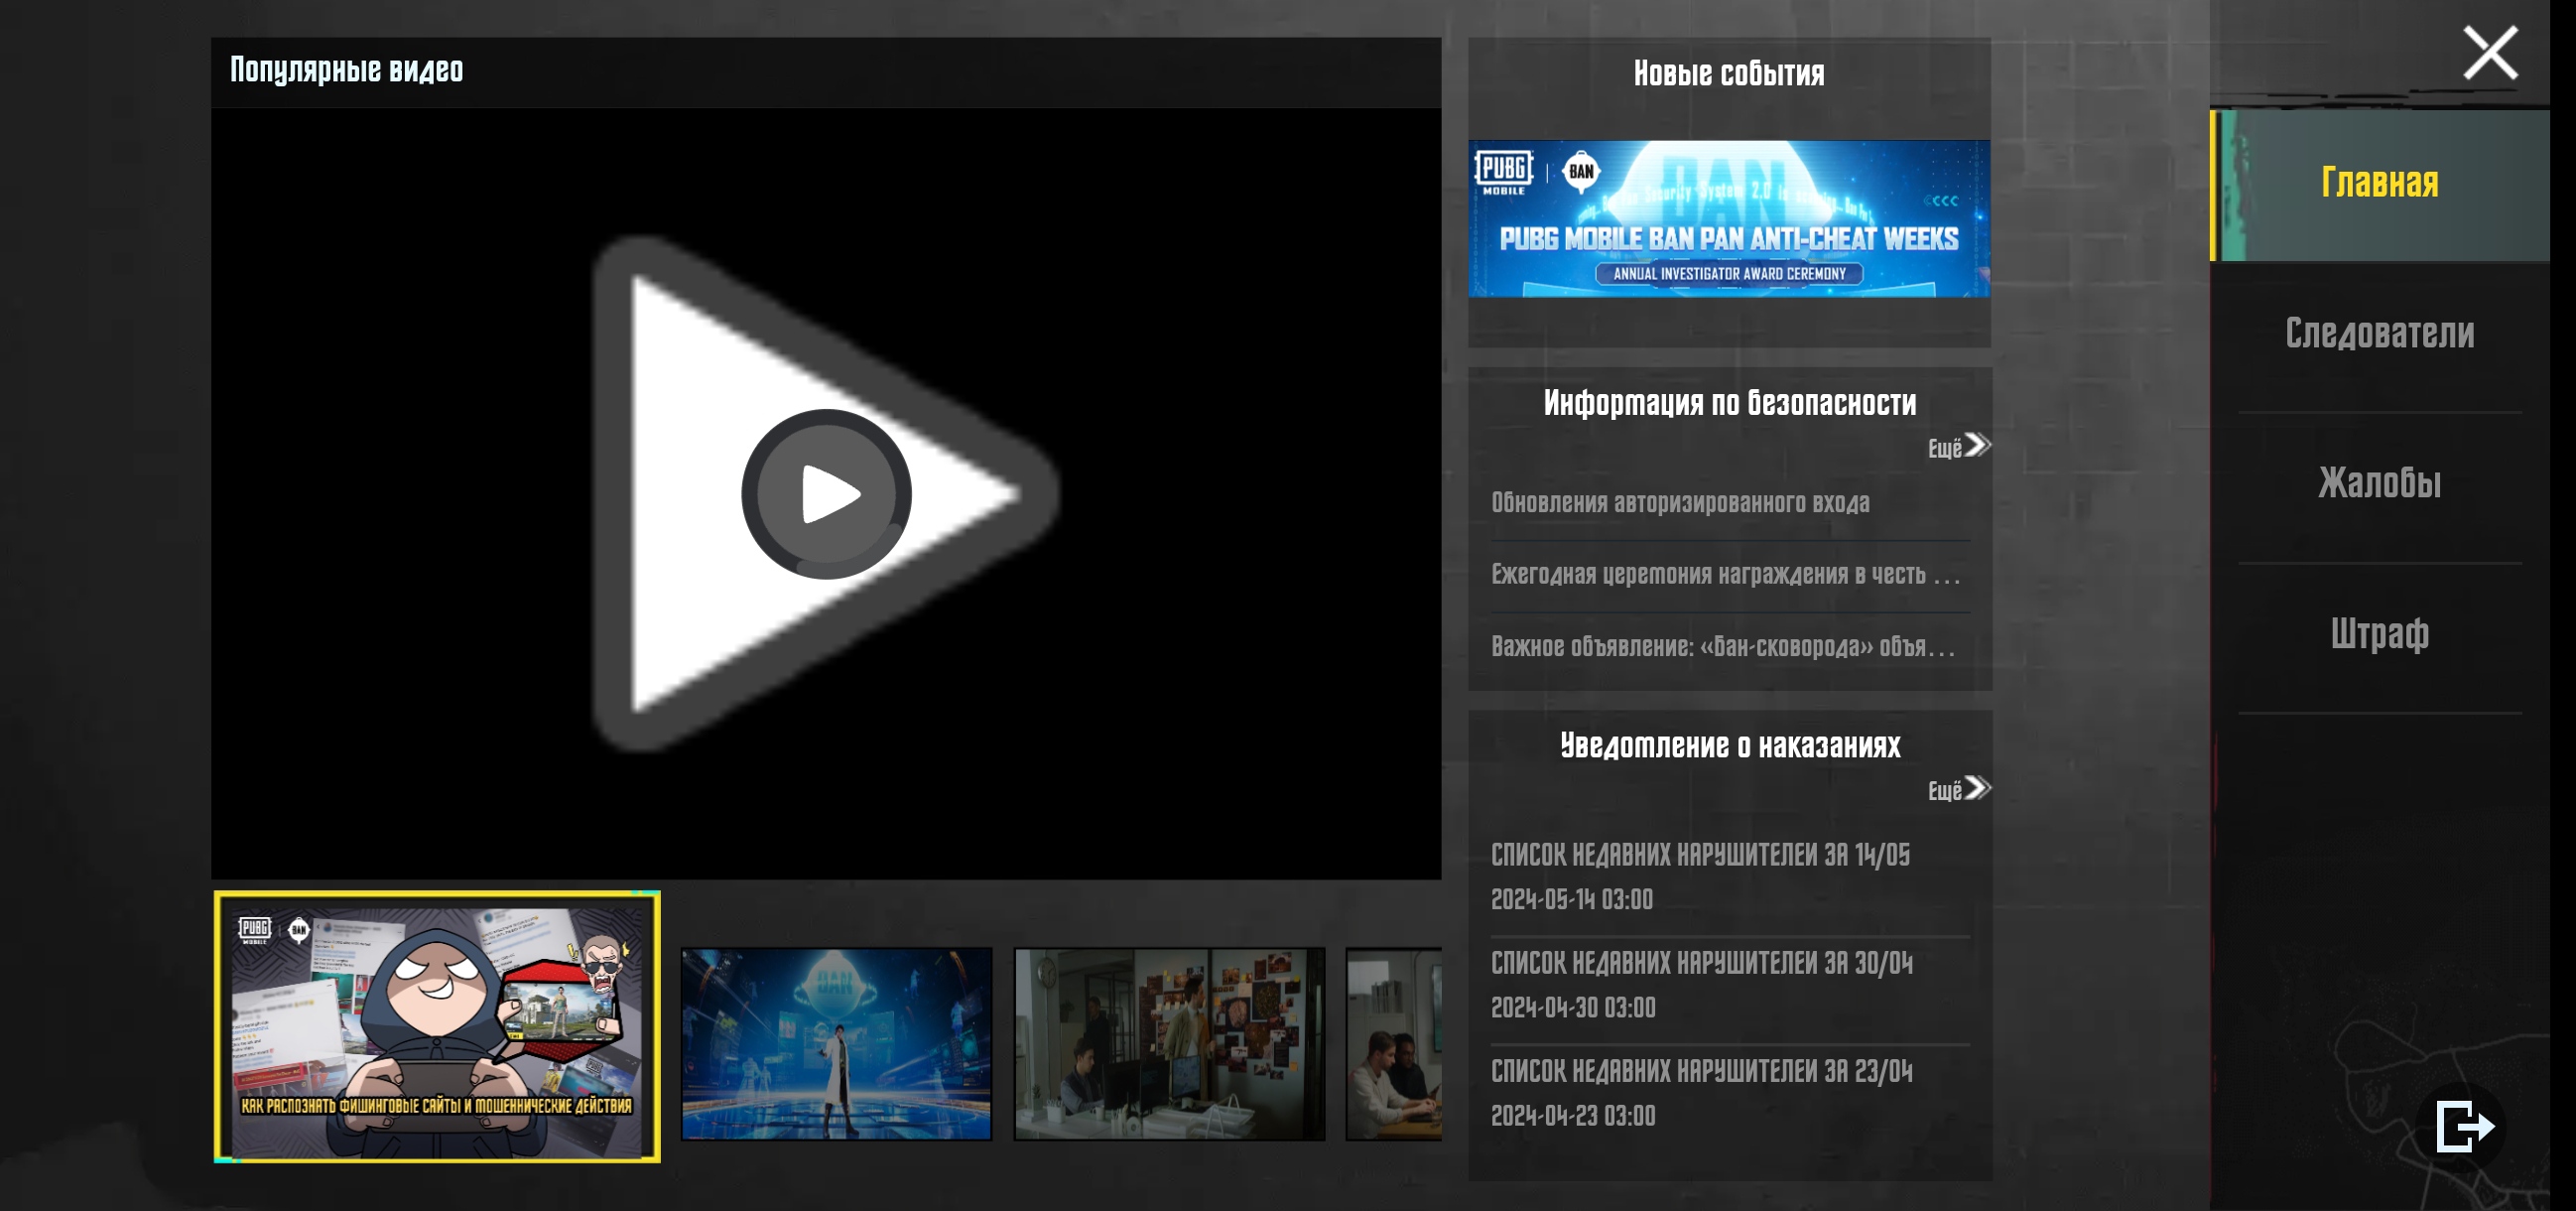
Task: Select the Штраф tab
Action: point(2379,634)
